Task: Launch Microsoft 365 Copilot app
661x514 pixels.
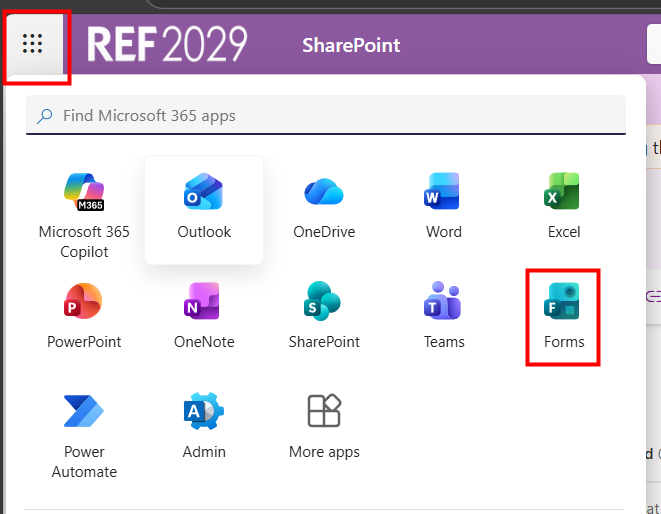Action: [x=84, y=214]
